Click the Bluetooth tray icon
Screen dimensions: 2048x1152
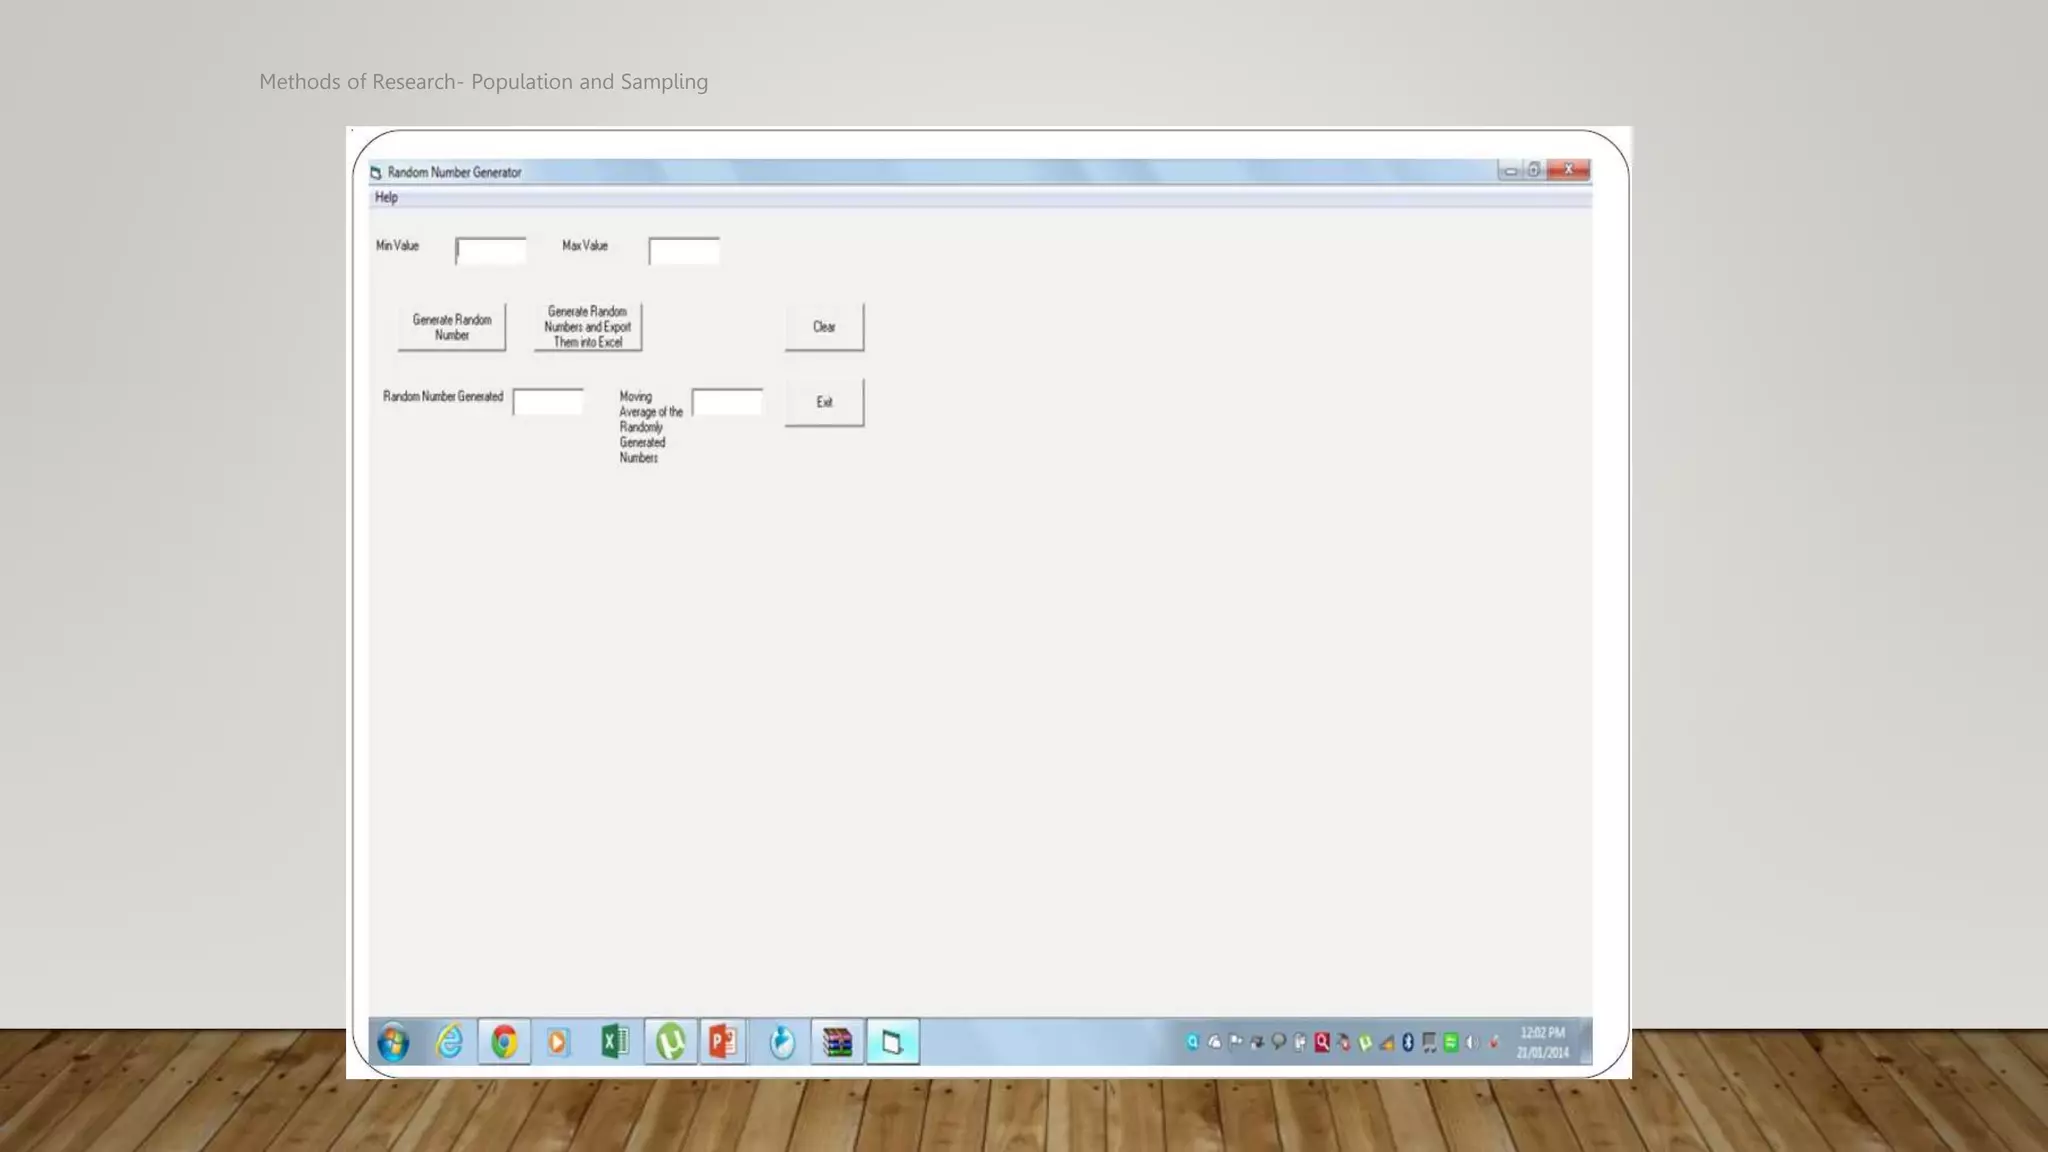point(1408,1043)
